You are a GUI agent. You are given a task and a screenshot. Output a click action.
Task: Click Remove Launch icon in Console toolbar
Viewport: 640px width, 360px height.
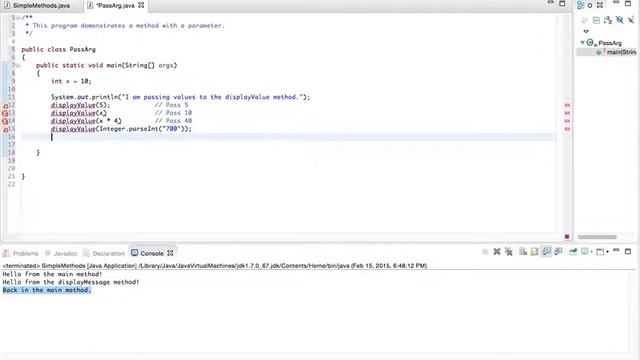(497, 252)
